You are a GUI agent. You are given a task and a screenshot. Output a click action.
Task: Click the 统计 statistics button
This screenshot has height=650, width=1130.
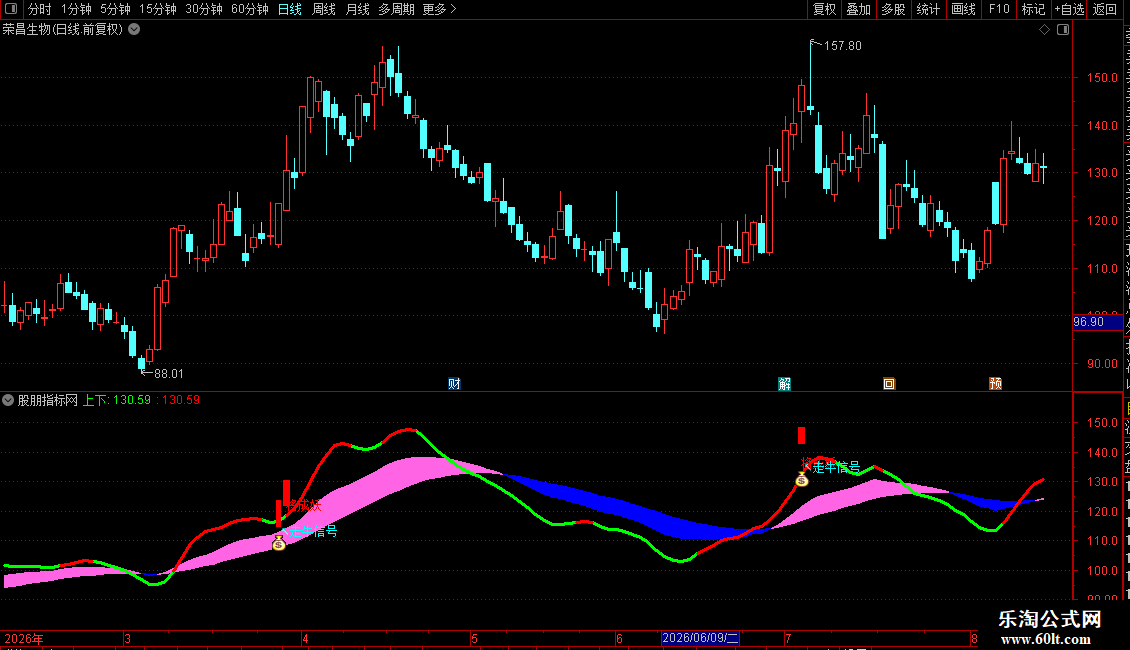click(927, 9)
